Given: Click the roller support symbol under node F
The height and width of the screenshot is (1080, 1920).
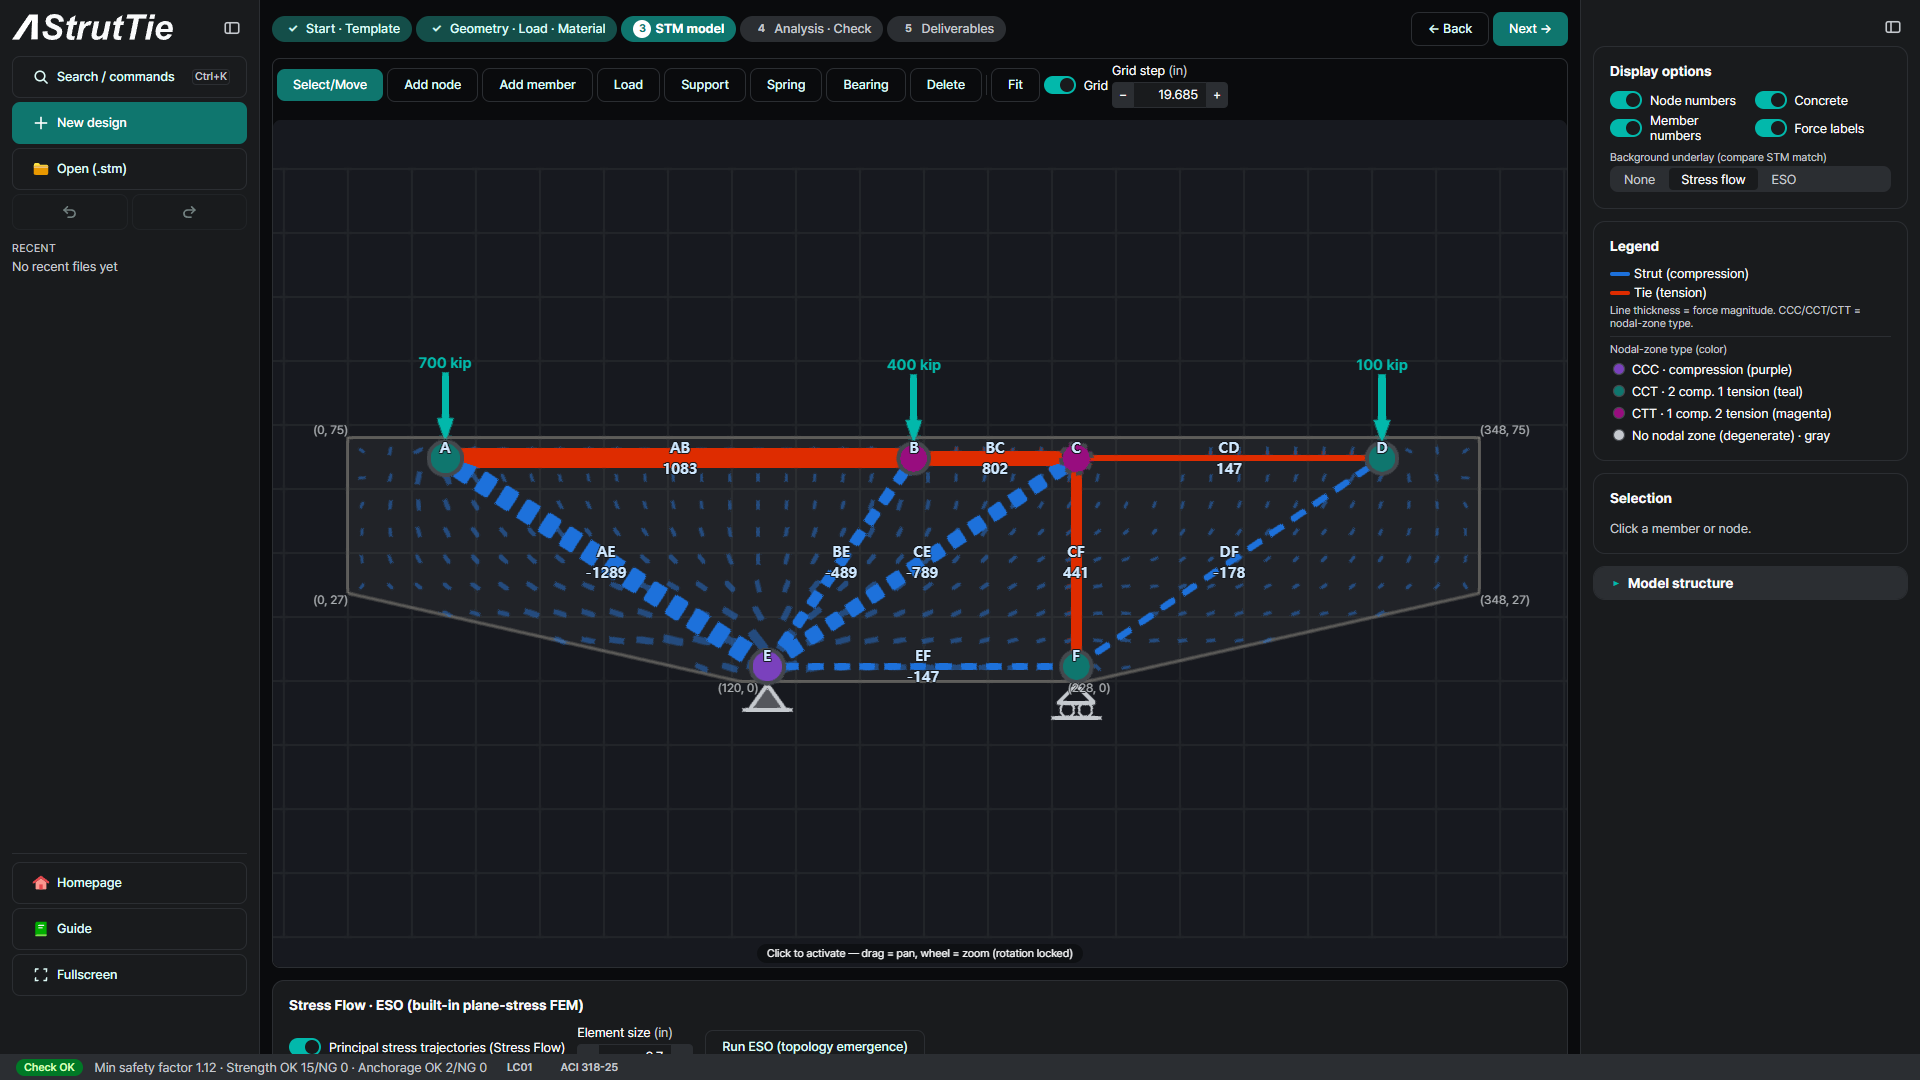Looking at the screenshot, I should tap(1076, 704).
